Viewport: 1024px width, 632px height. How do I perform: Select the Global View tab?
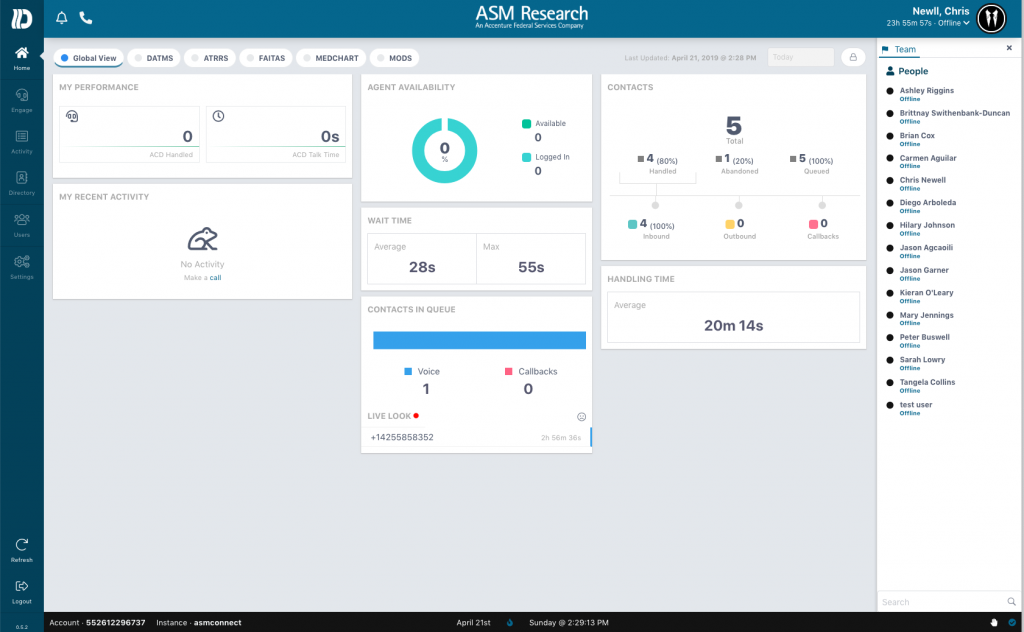coord(88,58)
